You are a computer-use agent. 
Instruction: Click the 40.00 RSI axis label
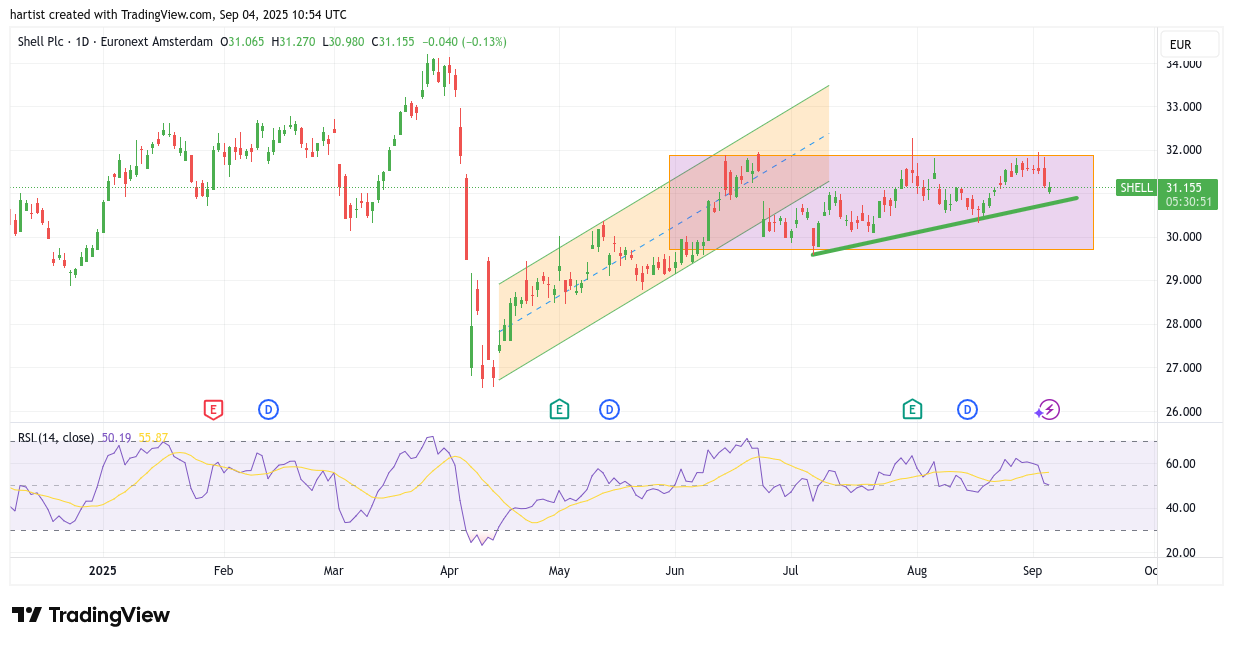pyautogui.click(x=1181, y=508)
